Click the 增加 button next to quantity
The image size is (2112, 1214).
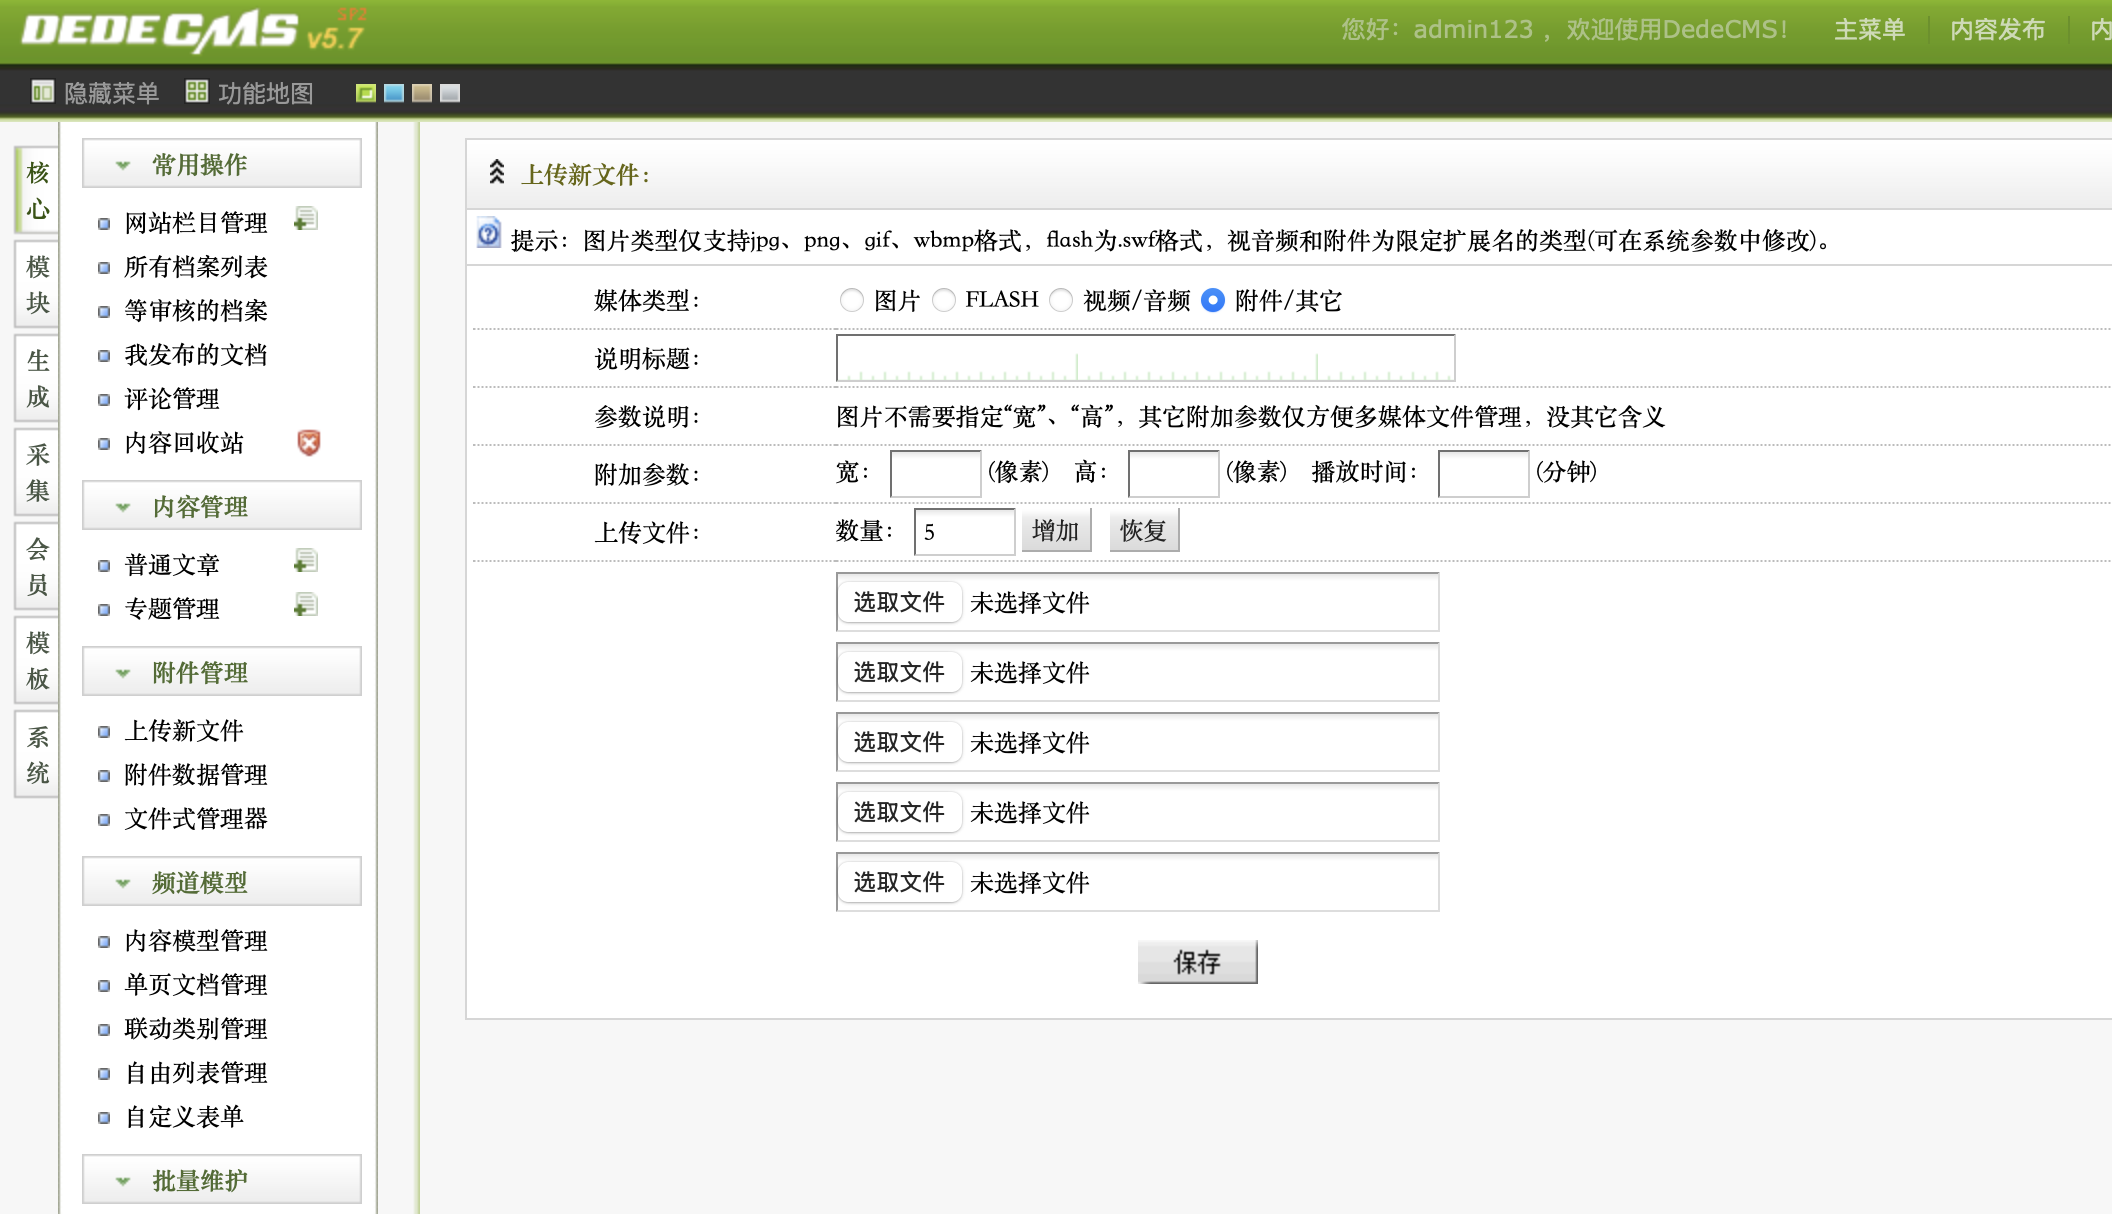click(x=1055, y=531)
